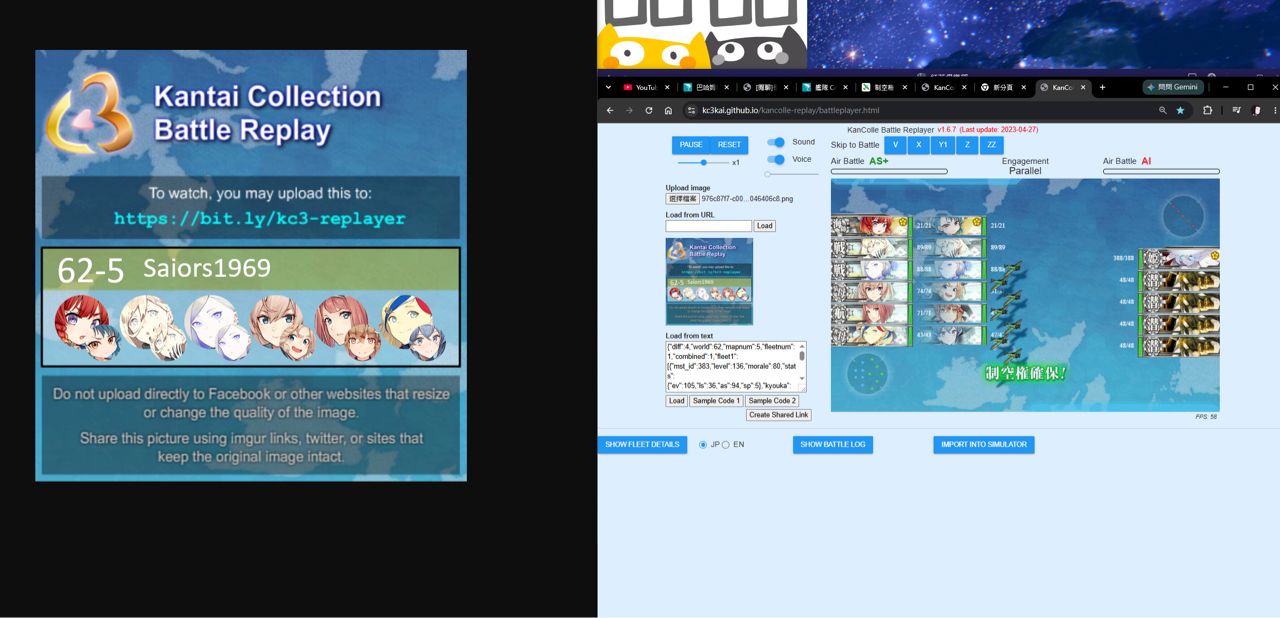Skip to battle node X
This screenshot has width=1280, height=618.
919,145
